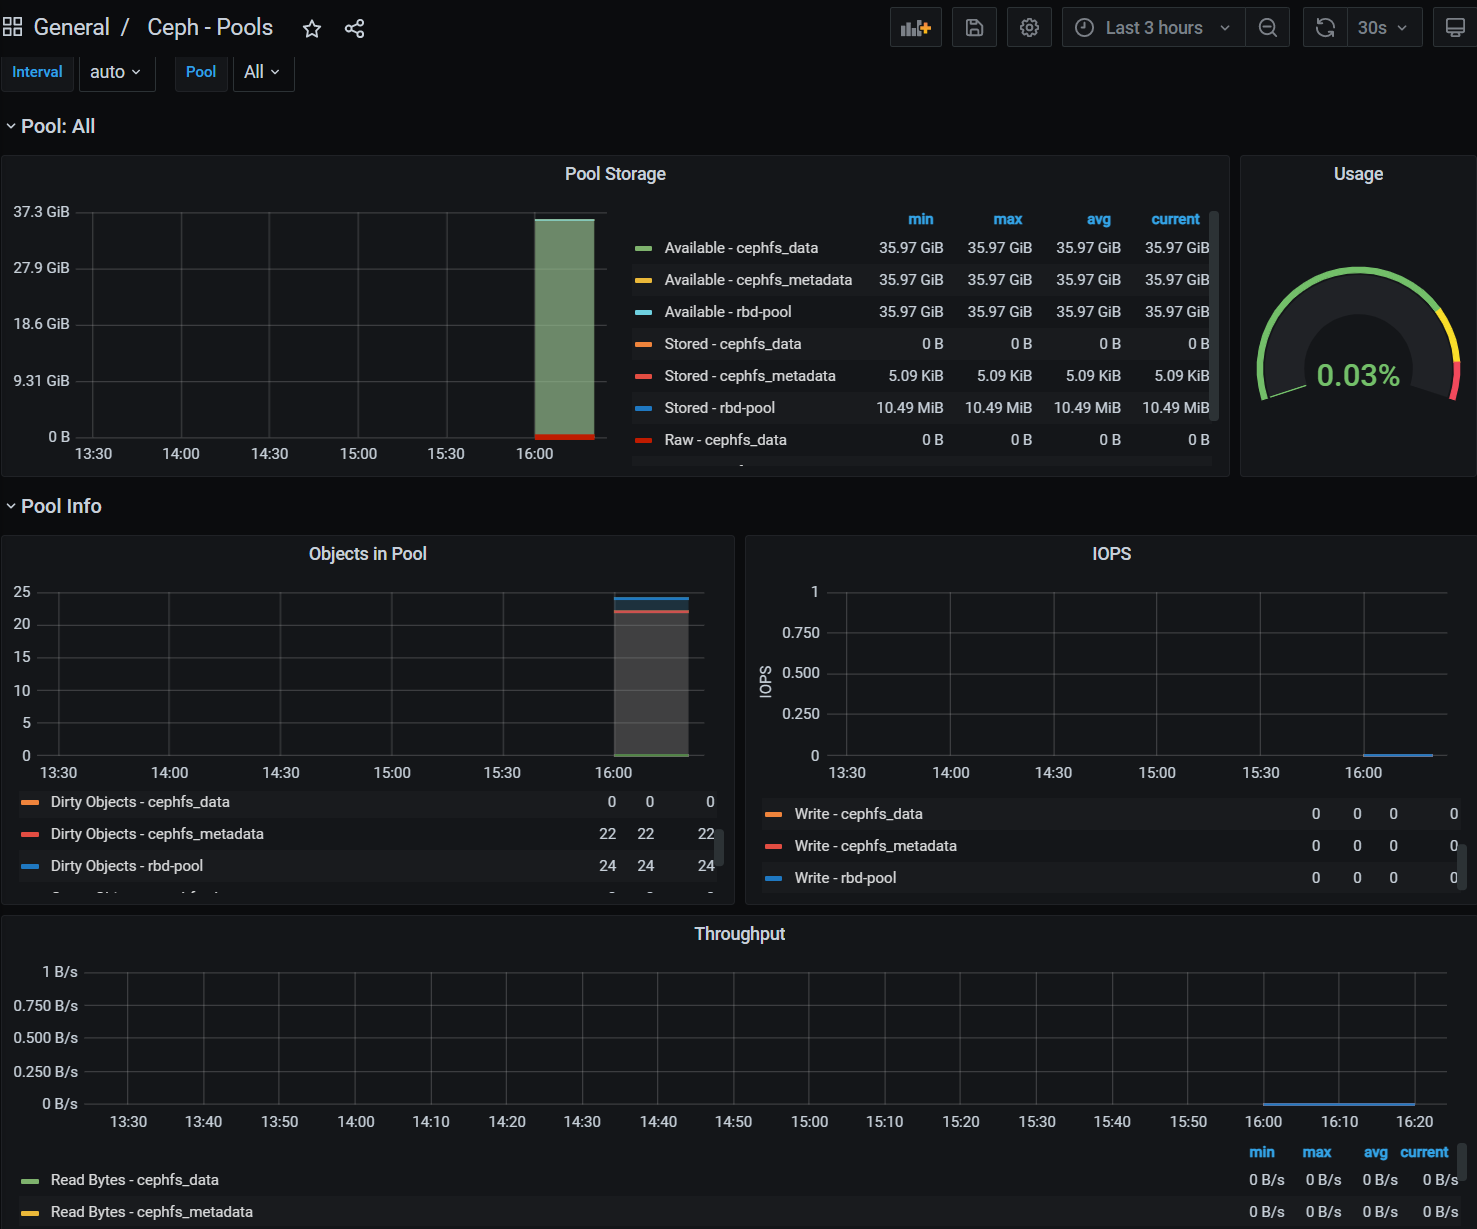Screen dimensions: 1477x1229
Task: Change color of Dirty Objects - rbd-pool swatch
Action: click(30, 866)
